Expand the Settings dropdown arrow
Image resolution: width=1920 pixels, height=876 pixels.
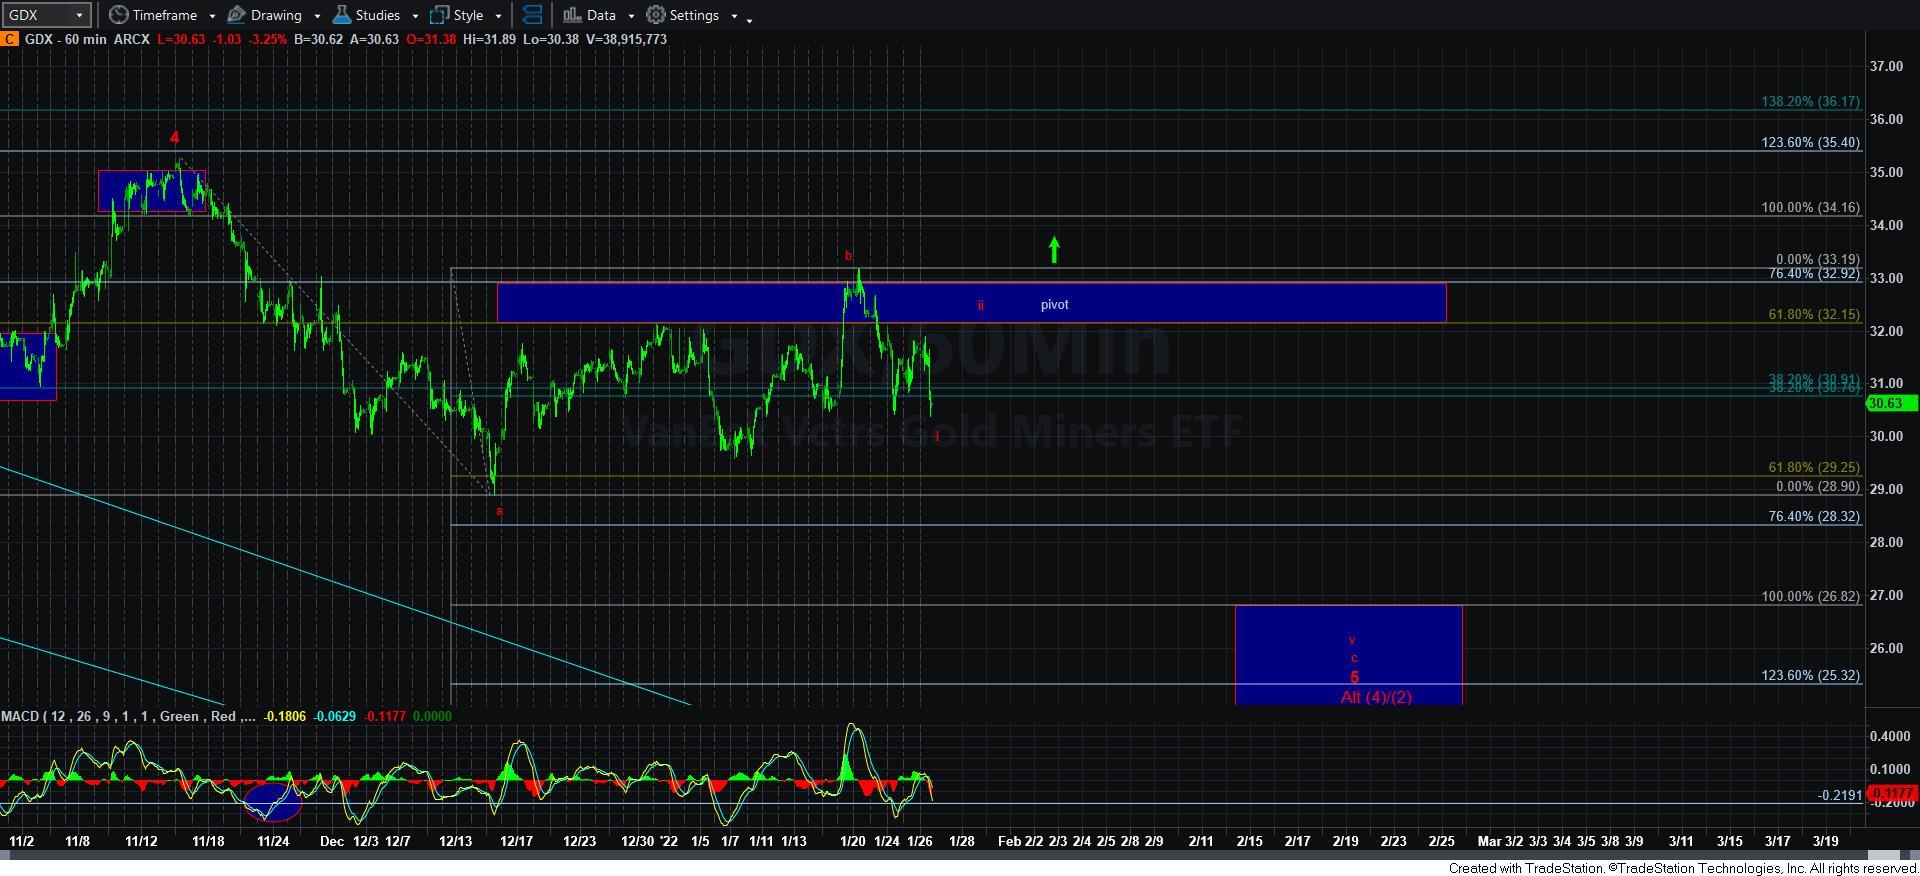[734, 16]
